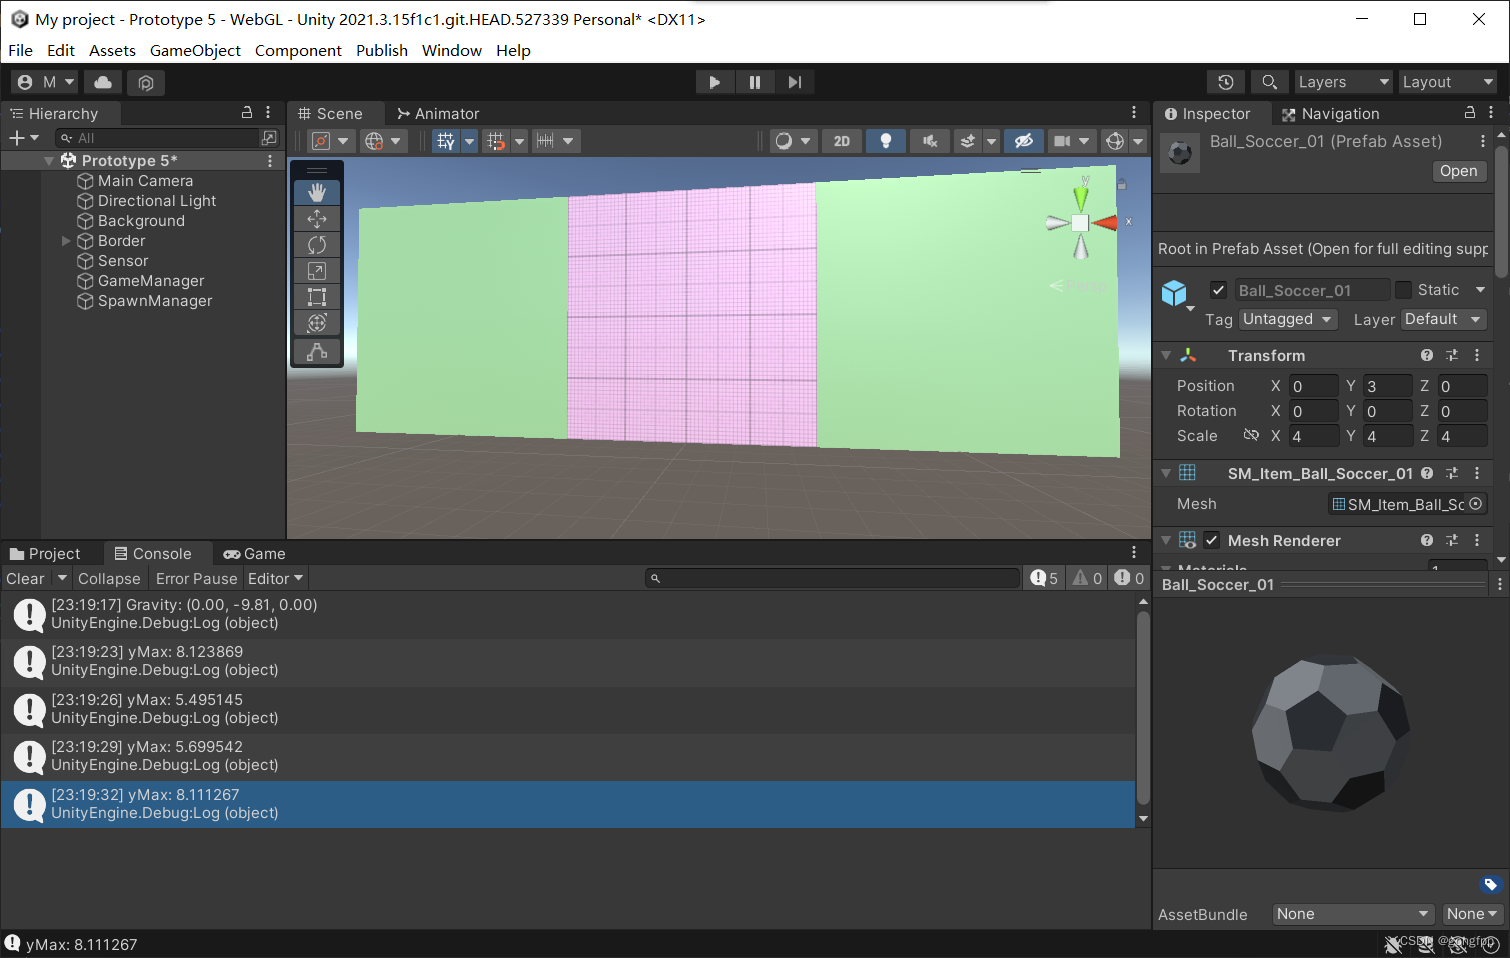Screen dimensions: 1510x958
Task: Click the Transform preset icon
Action: coord(1452,355)
